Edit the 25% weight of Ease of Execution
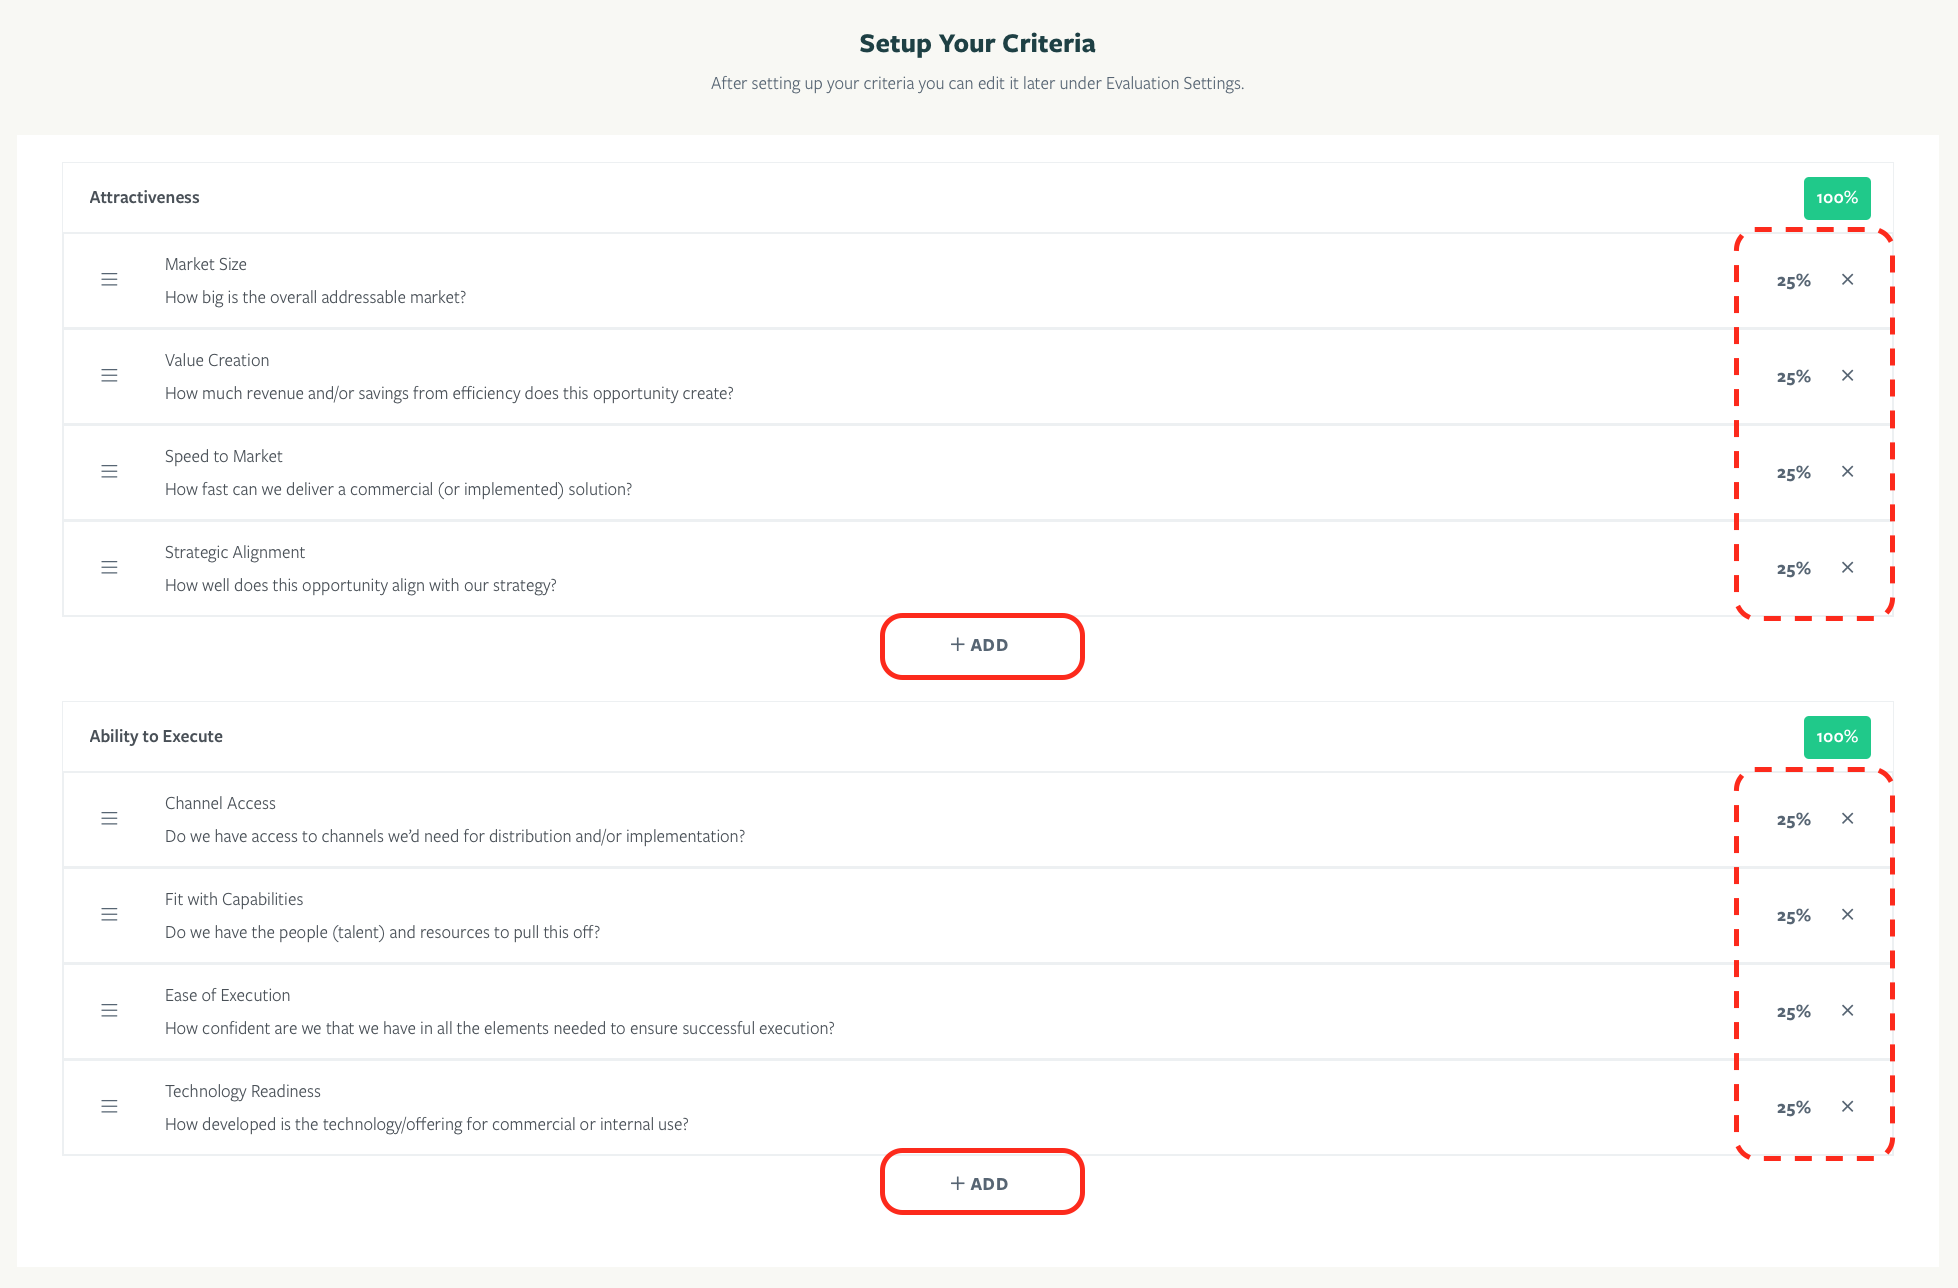1958x1288 pixels. click(1793, 1012)
